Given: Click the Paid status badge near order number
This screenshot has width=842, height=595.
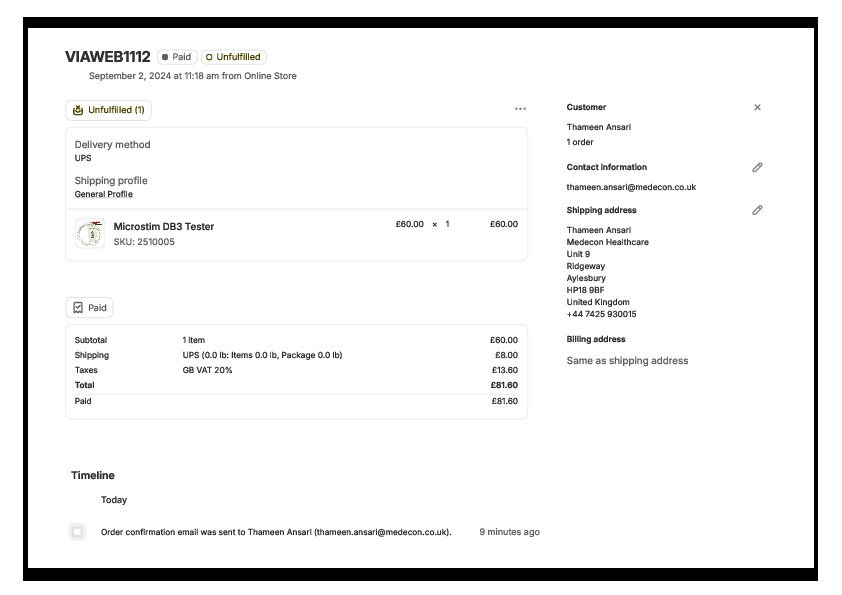Looking at the screenshot, I should [177, 57].
